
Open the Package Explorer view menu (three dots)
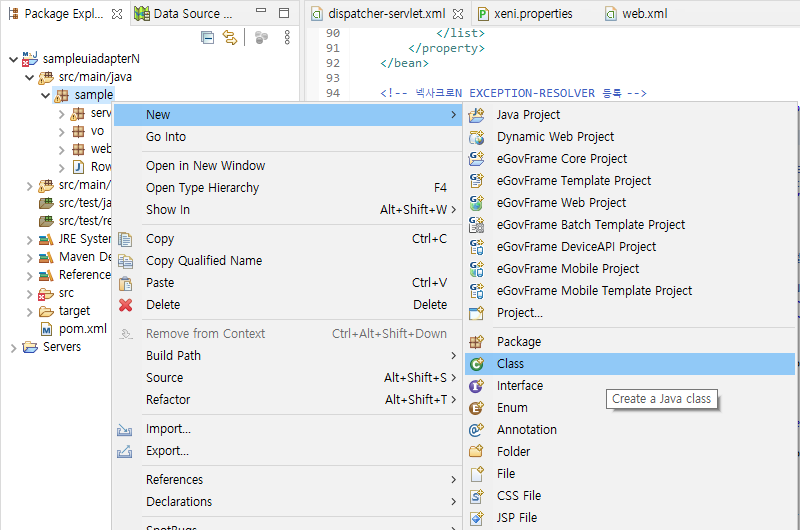coord(287,38)
